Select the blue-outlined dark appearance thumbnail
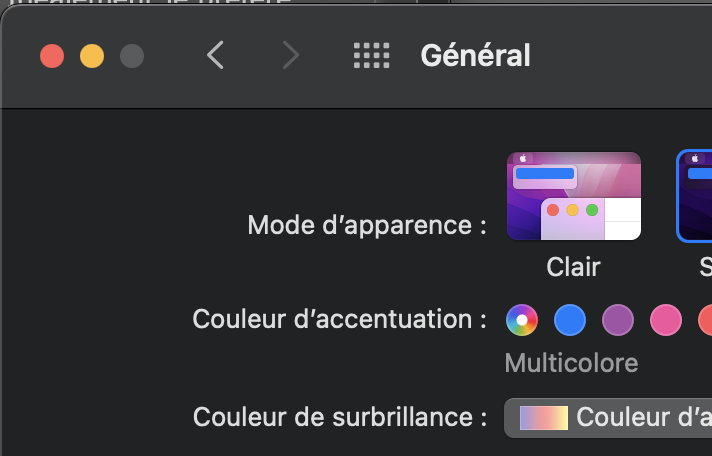712x456 pixels. tap(694, 196)
